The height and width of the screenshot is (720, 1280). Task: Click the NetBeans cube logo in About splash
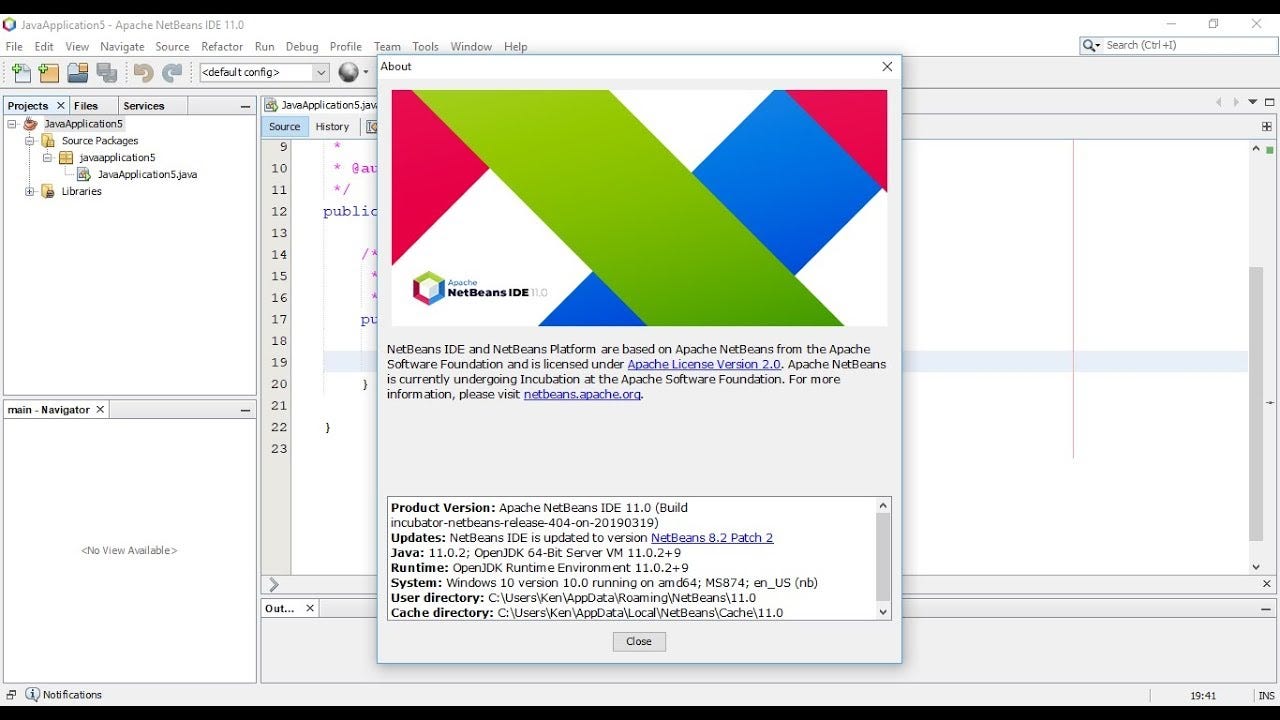[x=428, y=288]
